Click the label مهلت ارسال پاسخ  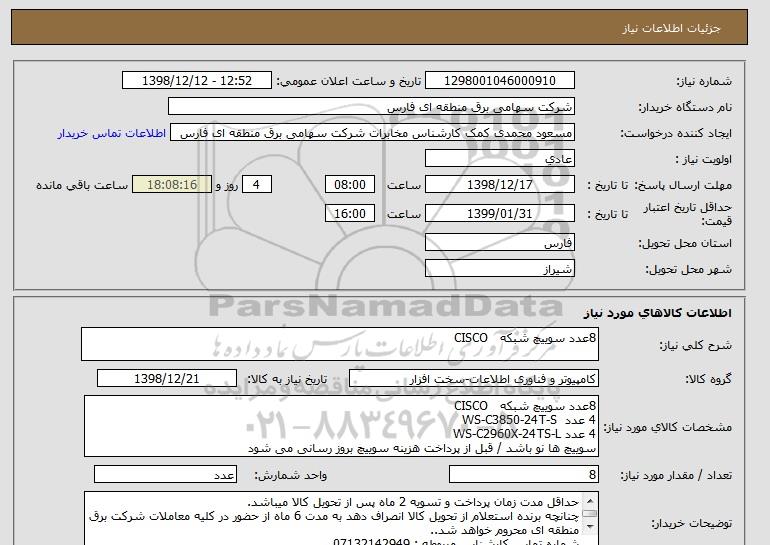pyautogui.click(x=683, y=185)
